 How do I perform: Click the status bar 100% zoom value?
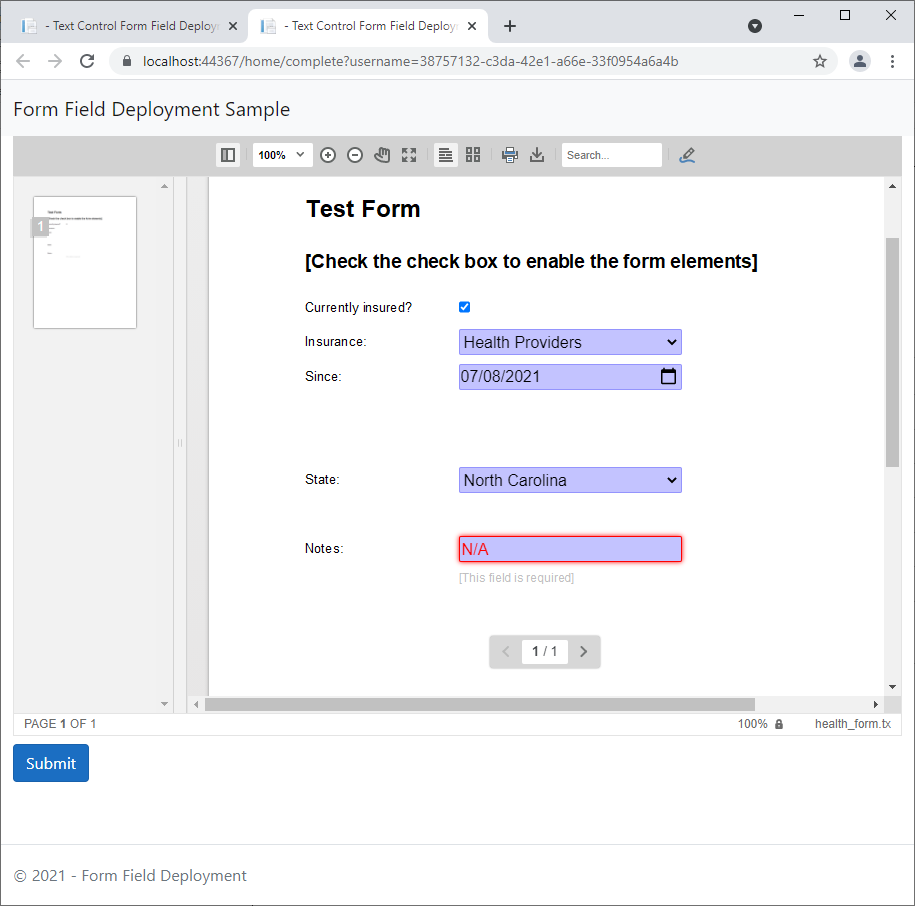(752, 724)
